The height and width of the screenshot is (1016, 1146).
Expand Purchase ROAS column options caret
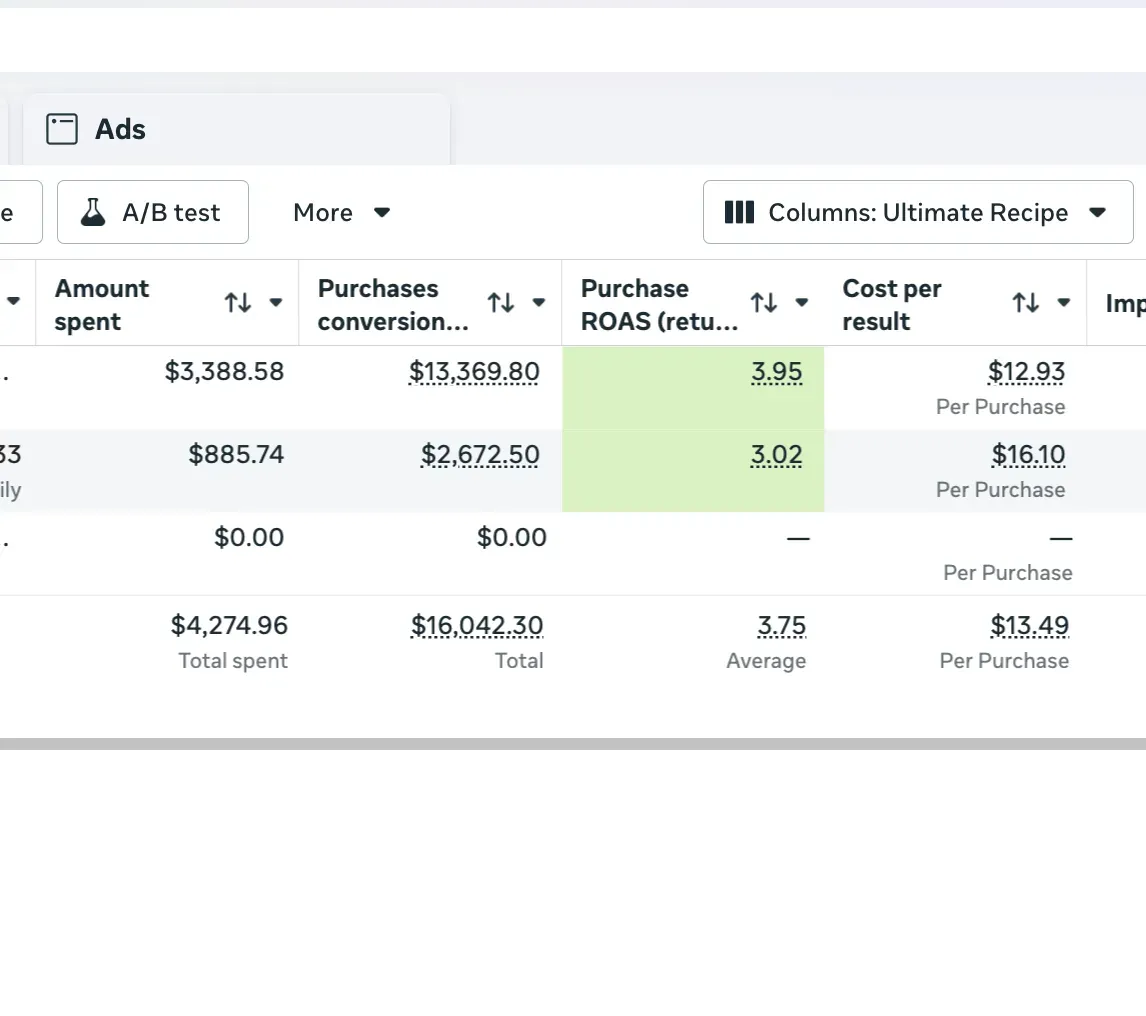point(802,303)
